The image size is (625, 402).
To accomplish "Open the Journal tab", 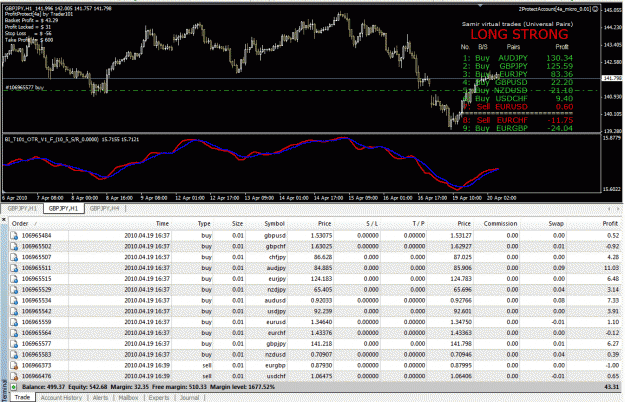I will tap(189, 398).
